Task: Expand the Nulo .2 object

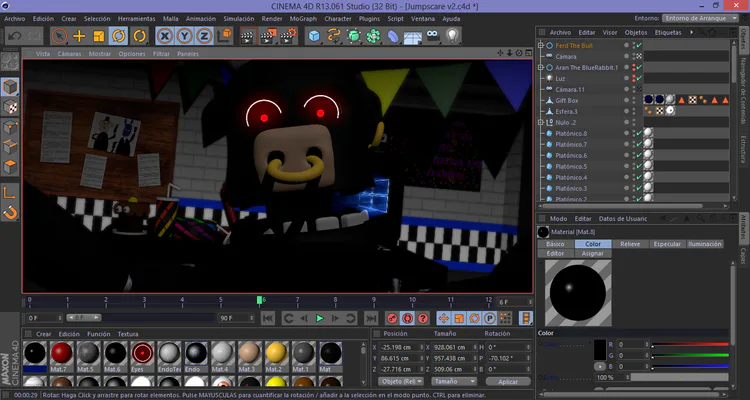Action: [x=541, y=122]
